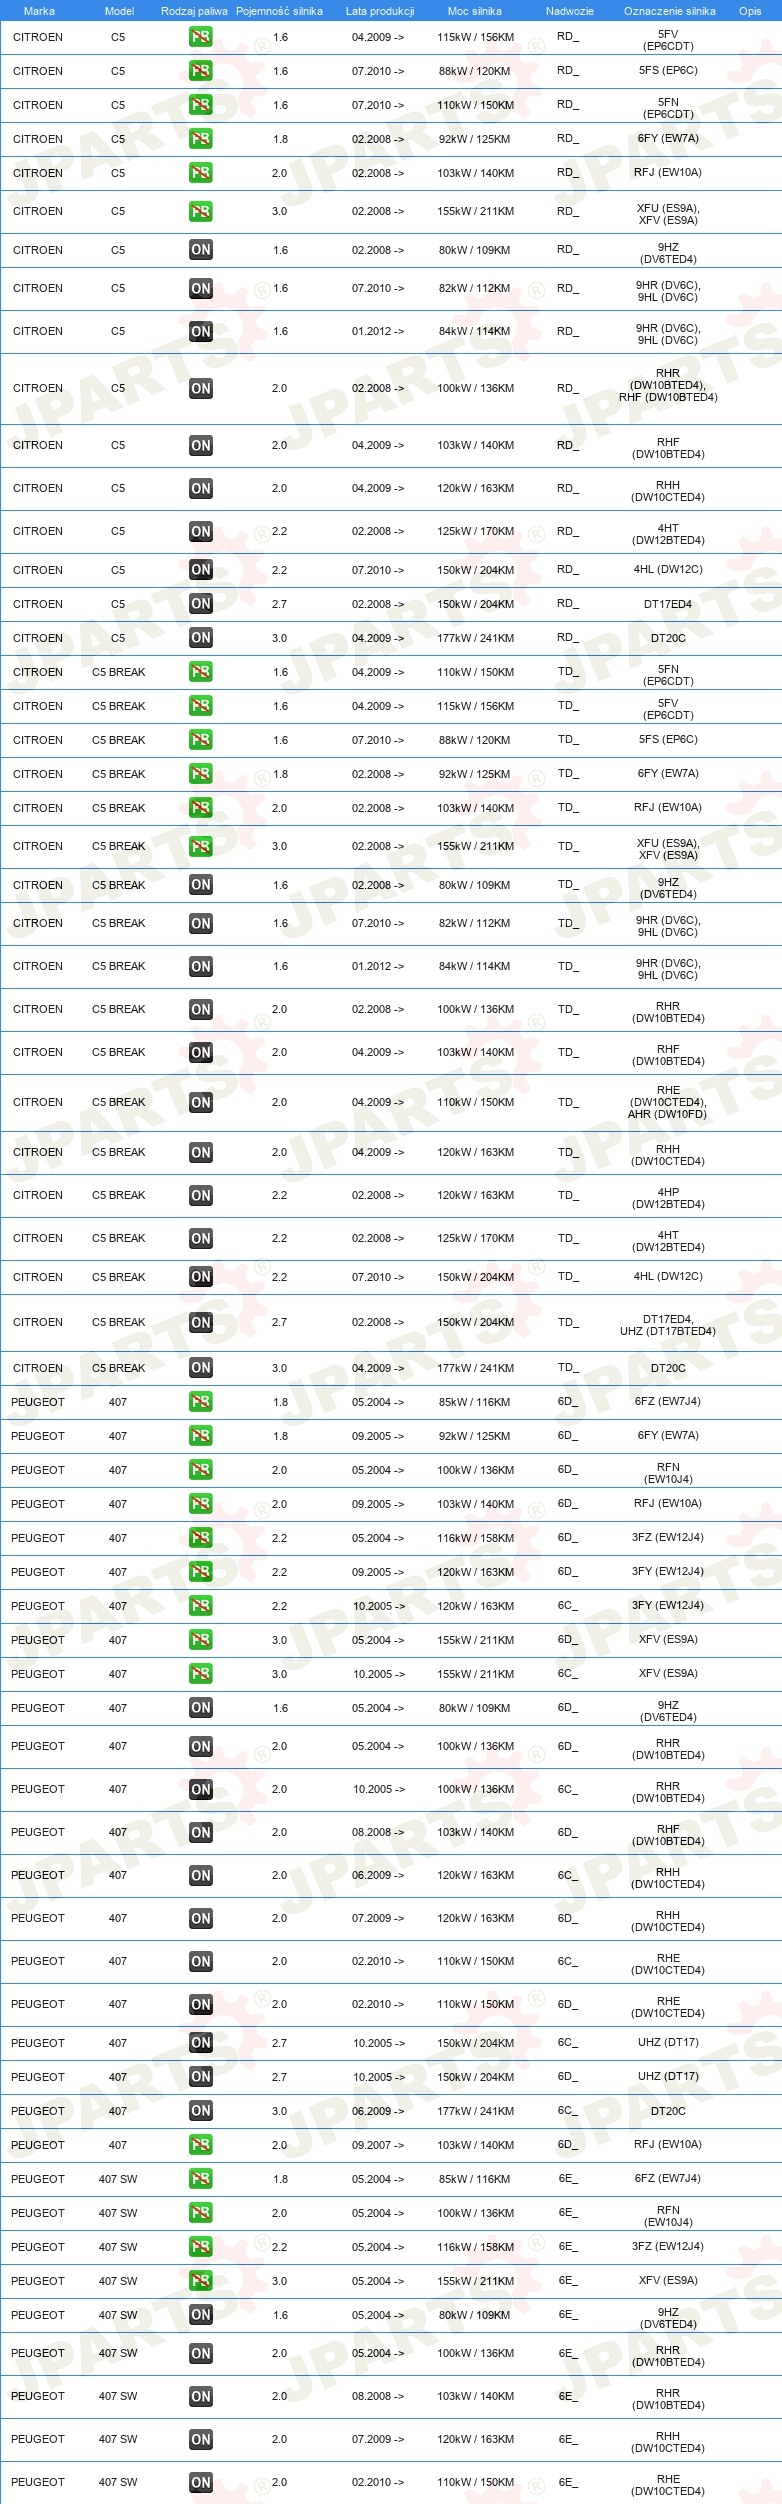Click the Marka column header

pos(39,11)
